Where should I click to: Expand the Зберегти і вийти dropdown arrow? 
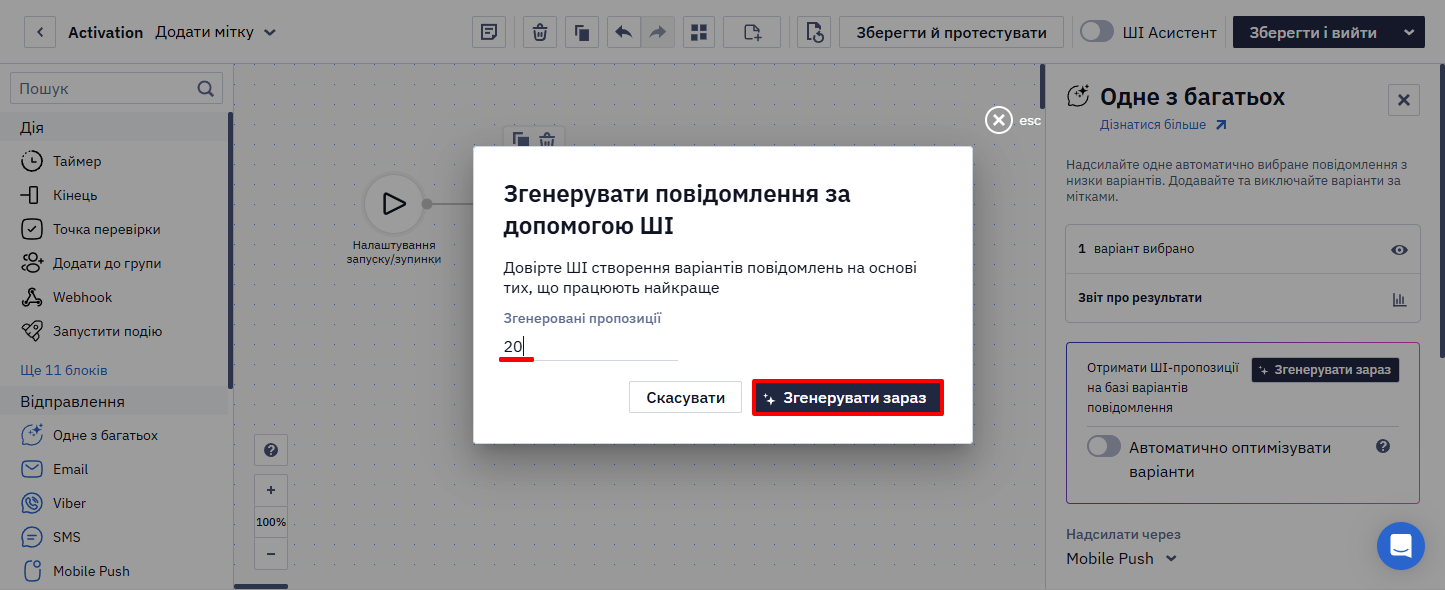click(x=1410, y=32)
